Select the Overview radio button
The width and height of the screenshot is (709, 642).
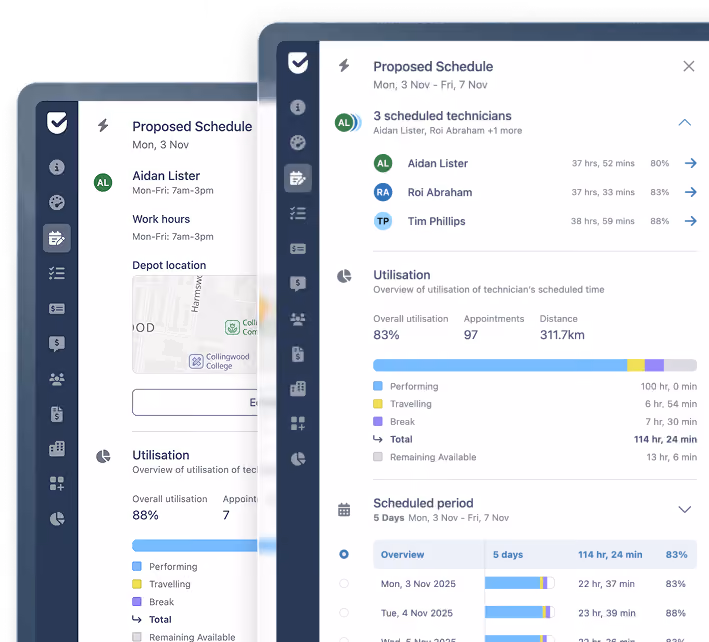(344, 554)
